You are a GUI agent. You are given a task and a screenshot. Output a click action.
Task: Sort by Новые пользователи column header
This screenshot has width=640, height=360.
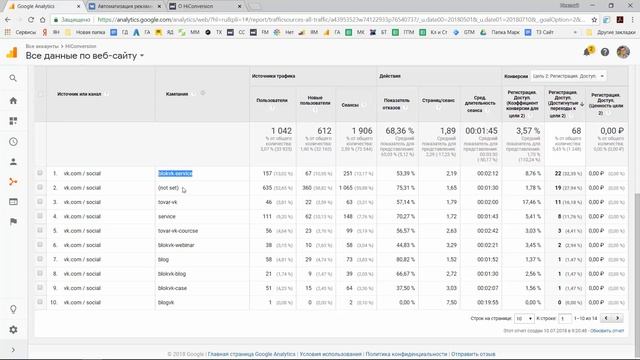(x=315, y=100)
